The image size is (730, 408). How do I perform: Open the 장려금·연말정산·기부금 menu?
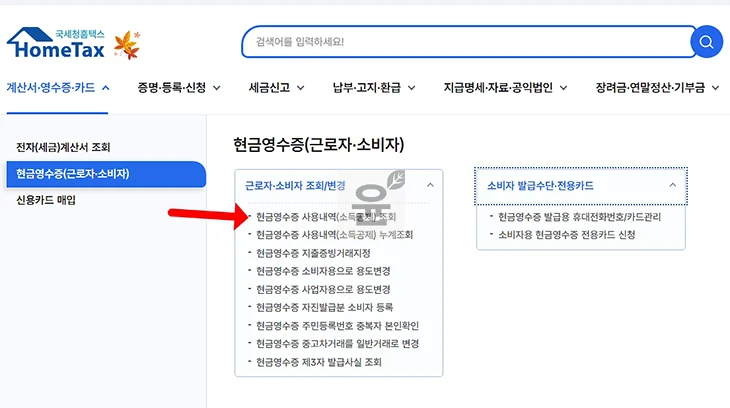pos(656,88)
